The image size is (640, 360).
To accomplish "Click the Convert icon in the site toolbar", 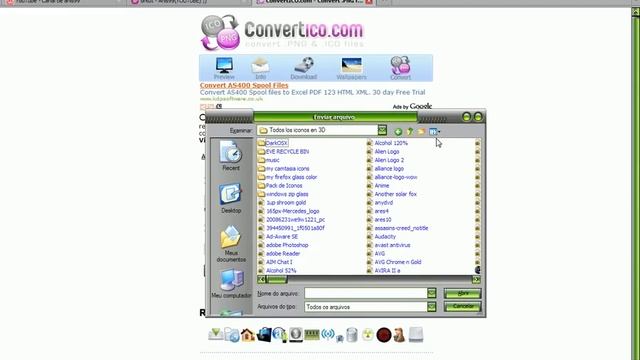I will click(x=400, y=68).
